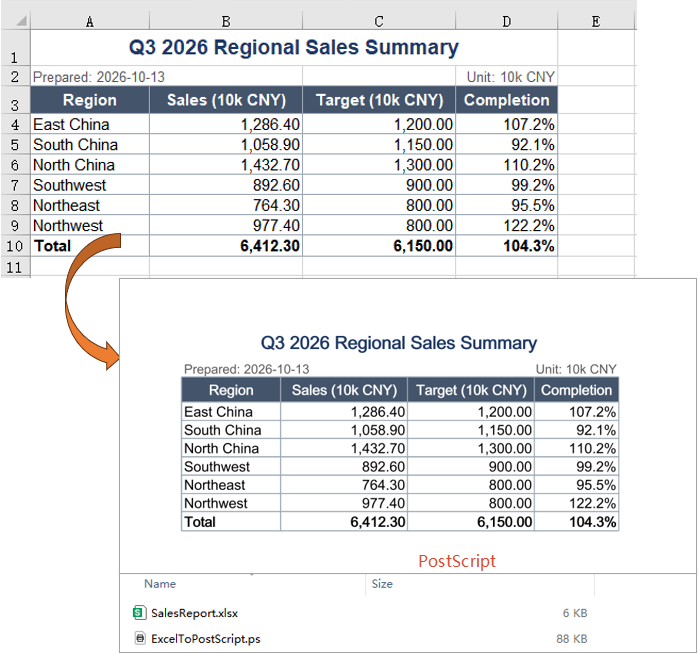699x653 pixels.
Task: Click Region header in PostScript preview
Action: (x=231, y=390)
